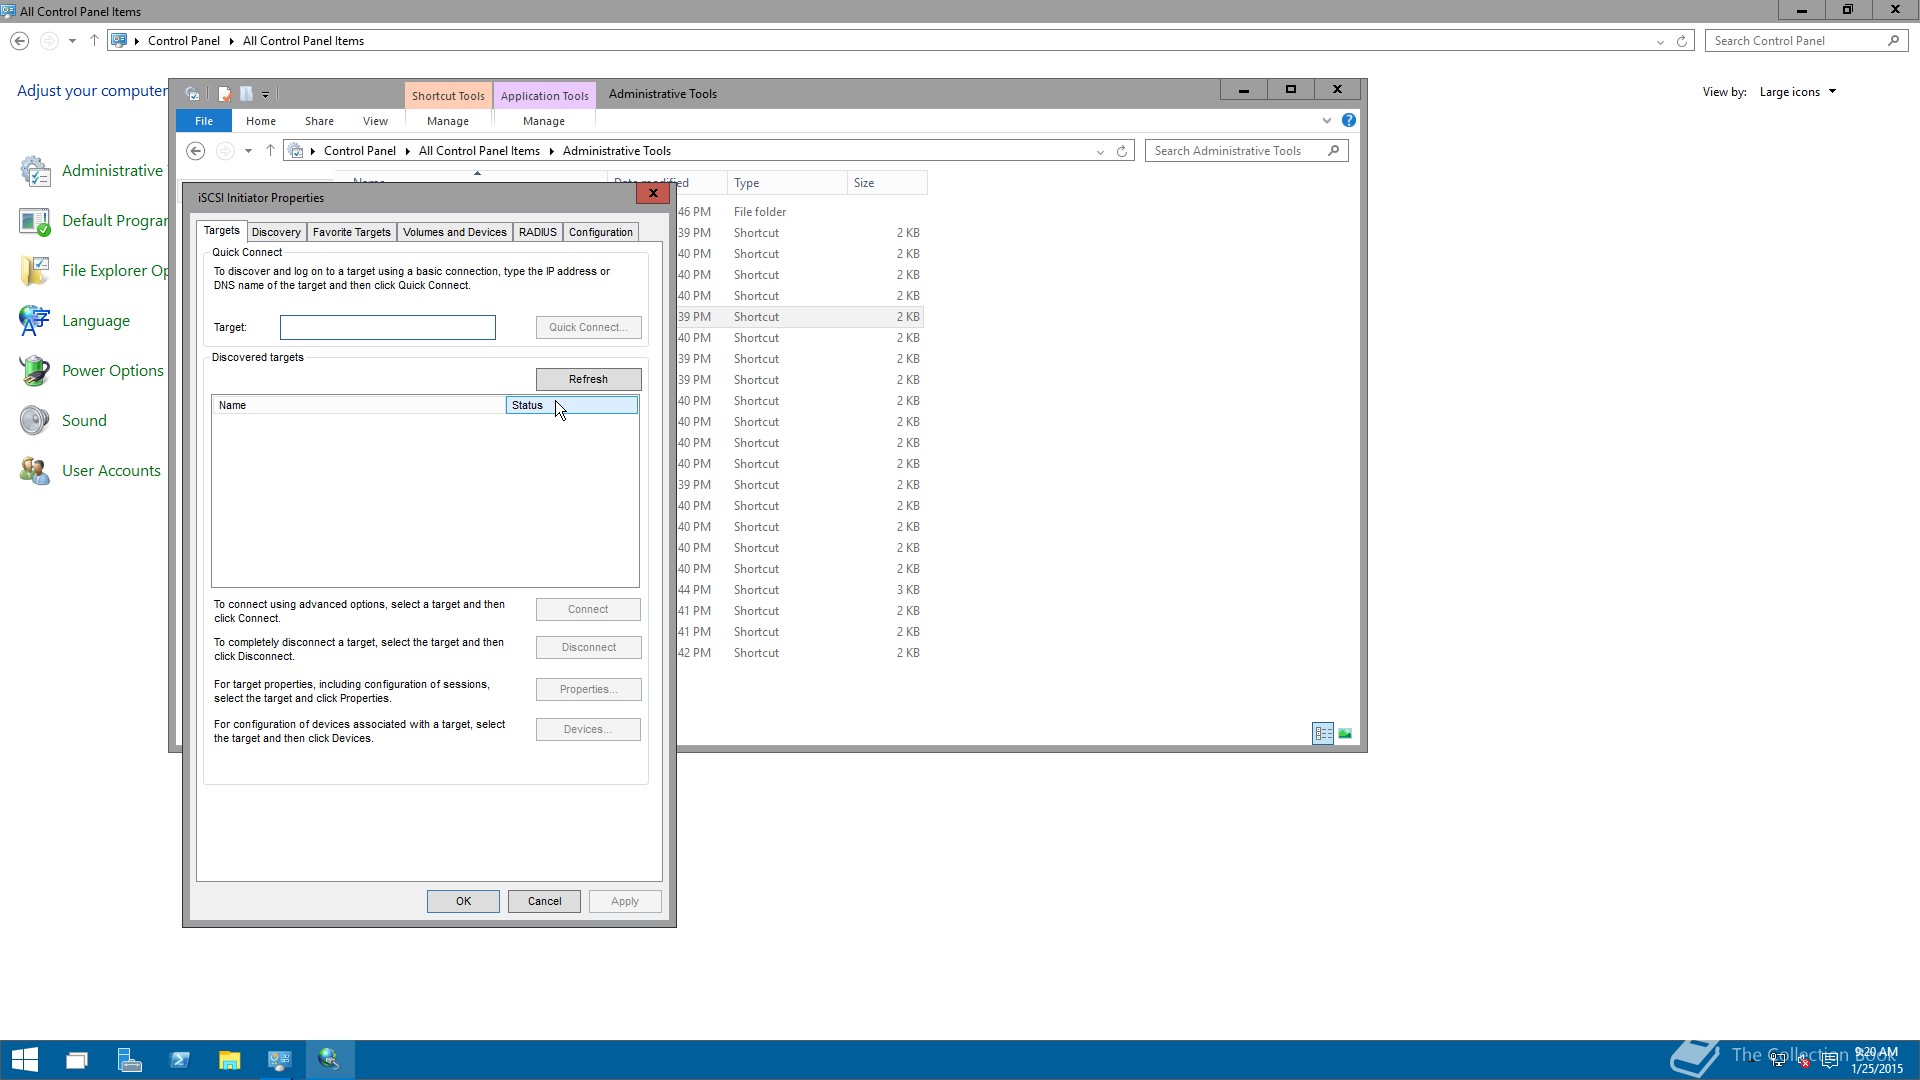Open File Explorer from the taskbar

click(230, 1060)
